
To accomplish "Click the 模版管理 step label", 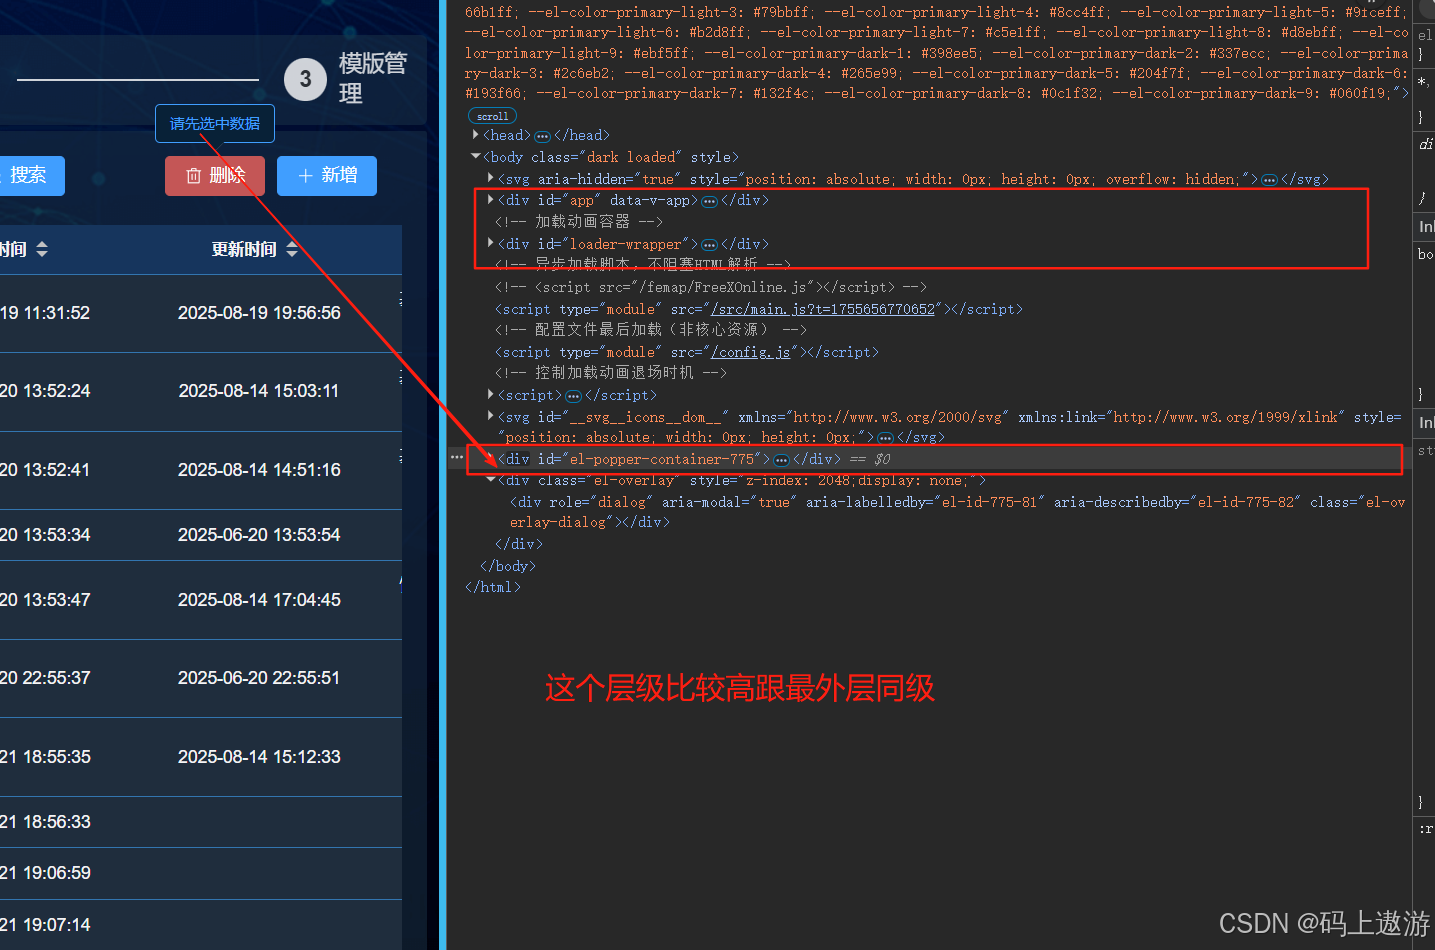I will pos(372,78).
